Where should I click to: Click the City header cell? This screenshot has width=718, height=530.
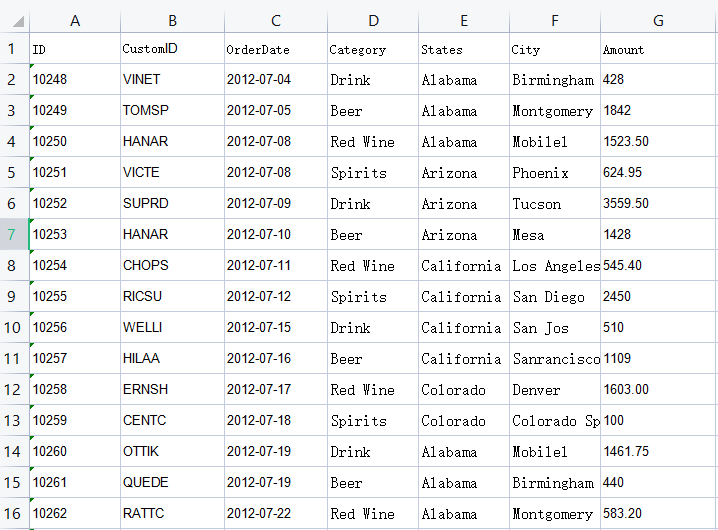(555, 49)
